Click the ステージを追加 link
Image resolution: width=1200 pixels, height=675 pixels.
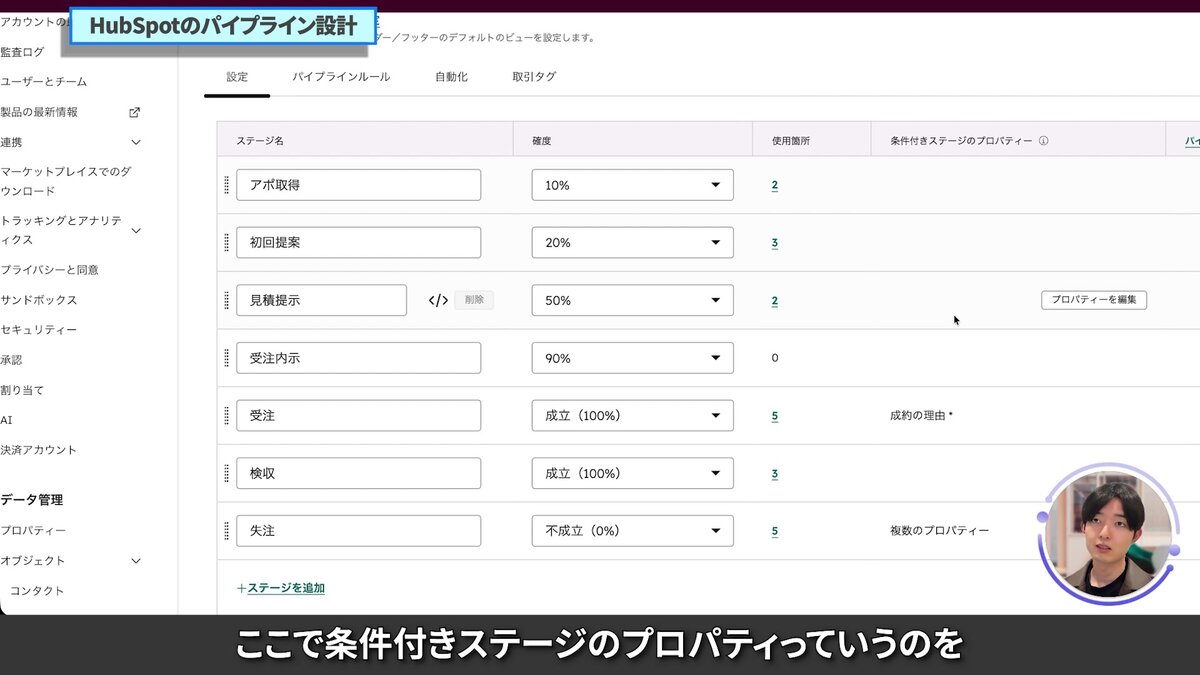(285, 588)
